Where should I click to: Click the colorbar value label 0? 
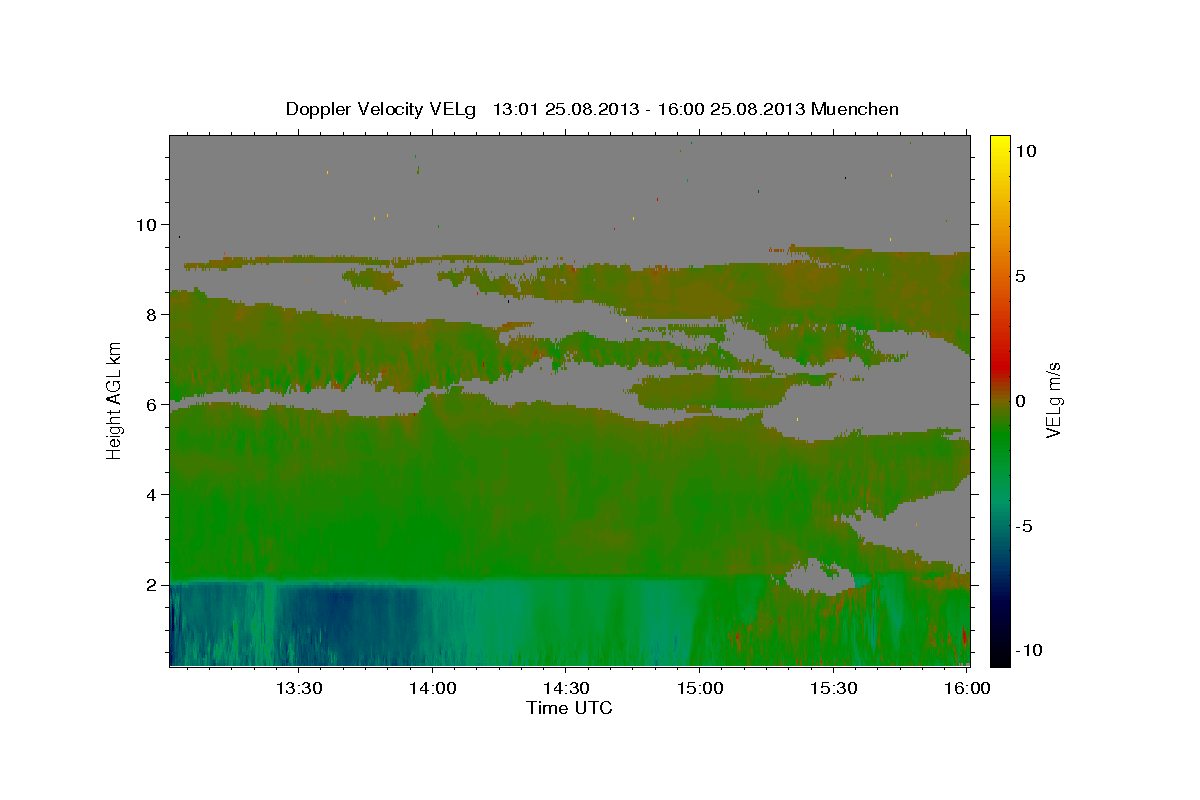click(1020, 401)
